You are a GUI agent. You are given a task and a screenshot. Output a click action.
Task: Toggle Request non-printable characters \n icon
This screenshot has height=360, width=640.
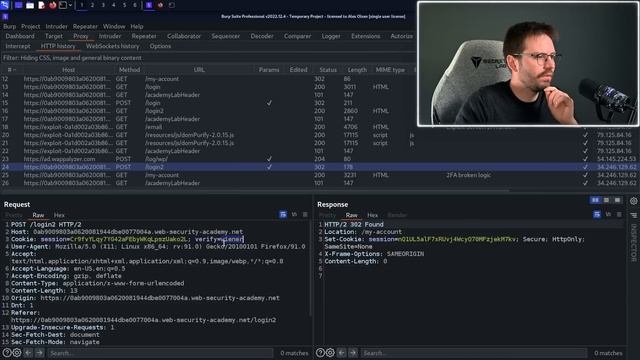point(294,214)
